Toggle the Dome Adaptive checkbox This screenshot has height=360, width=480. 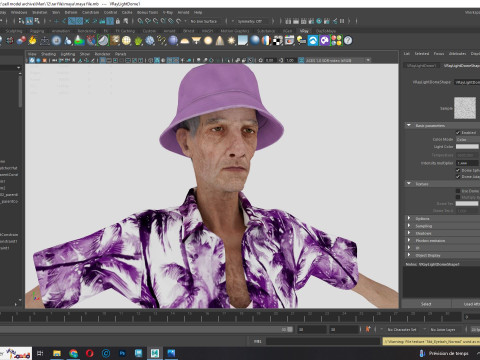click(458, 177)
